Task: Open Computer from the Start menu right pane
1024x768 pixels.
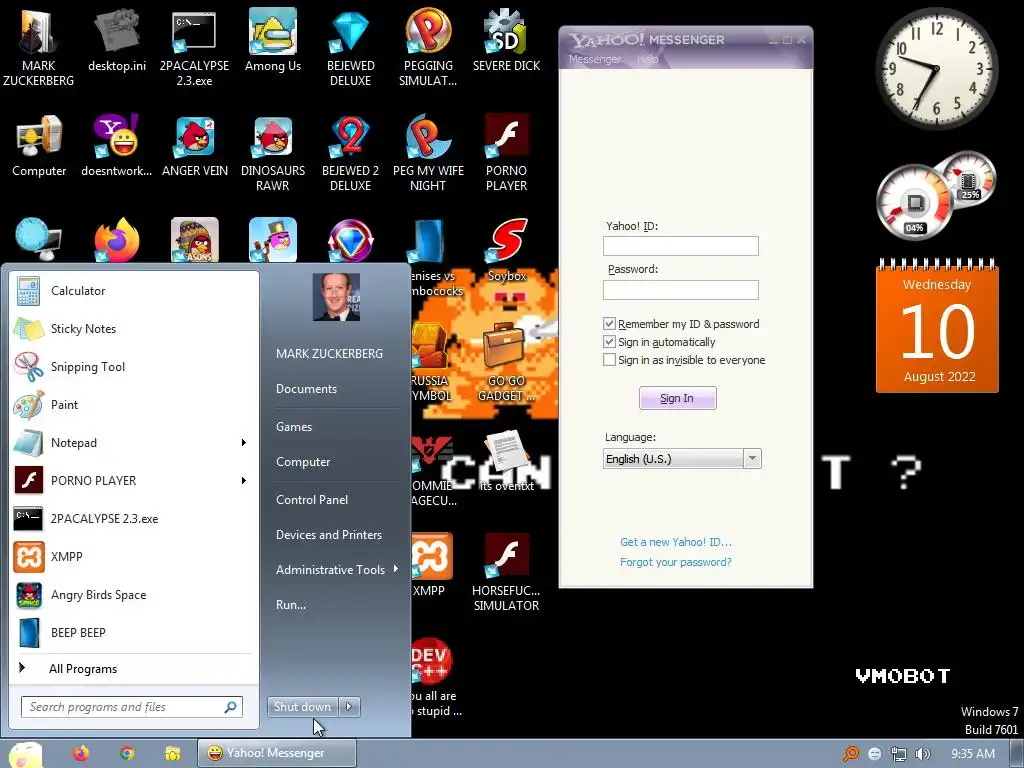Action: coord(303,462)
